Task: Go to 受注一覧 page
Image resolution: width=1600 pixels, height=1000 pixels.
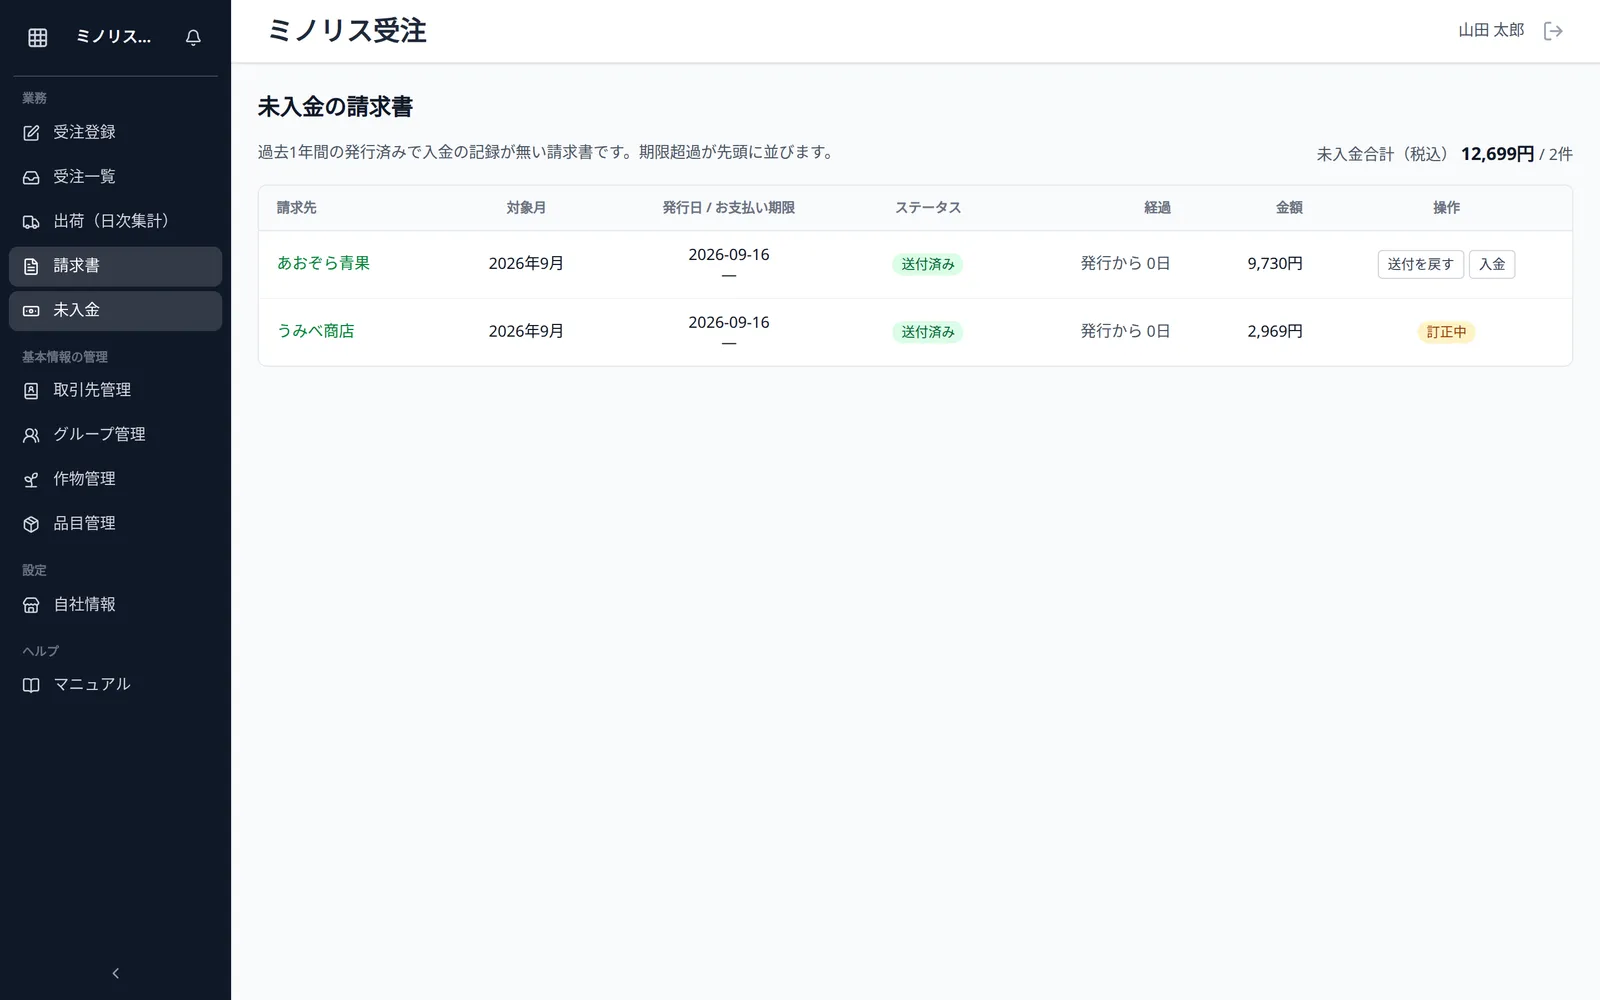Action: point(116,177)
